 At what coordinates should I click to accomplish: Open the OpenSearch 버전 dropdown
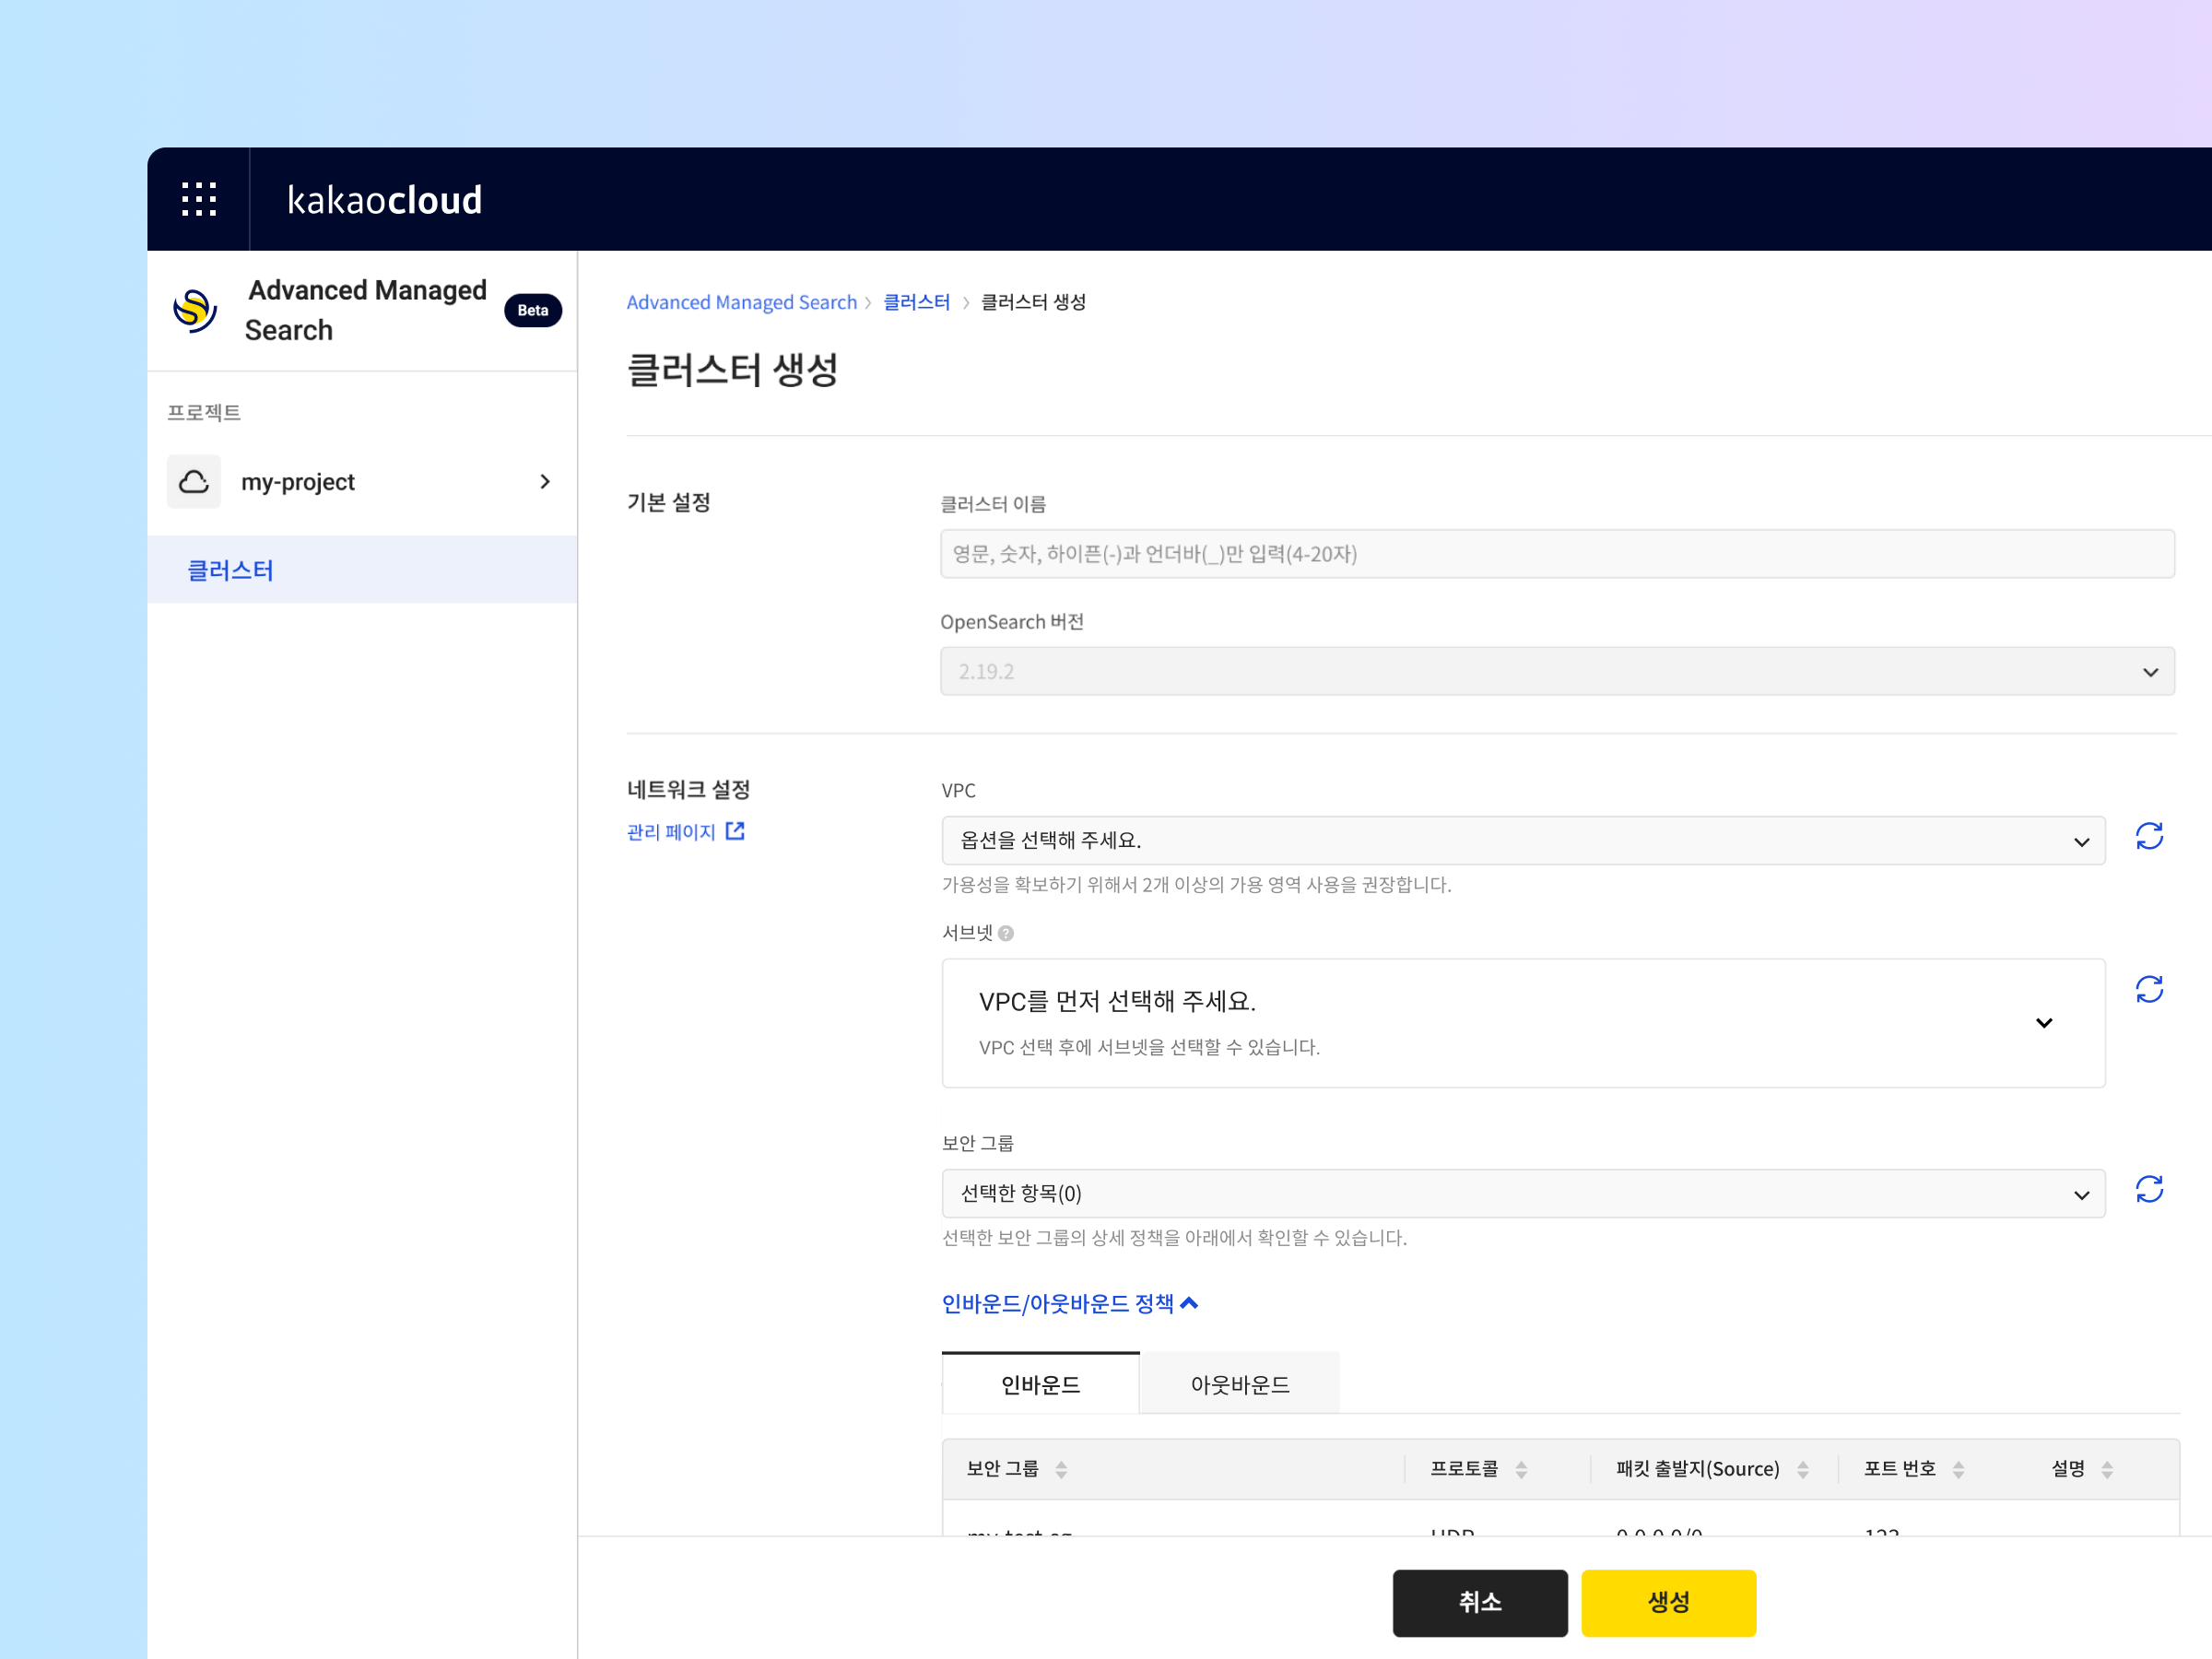coord(2151,671)
